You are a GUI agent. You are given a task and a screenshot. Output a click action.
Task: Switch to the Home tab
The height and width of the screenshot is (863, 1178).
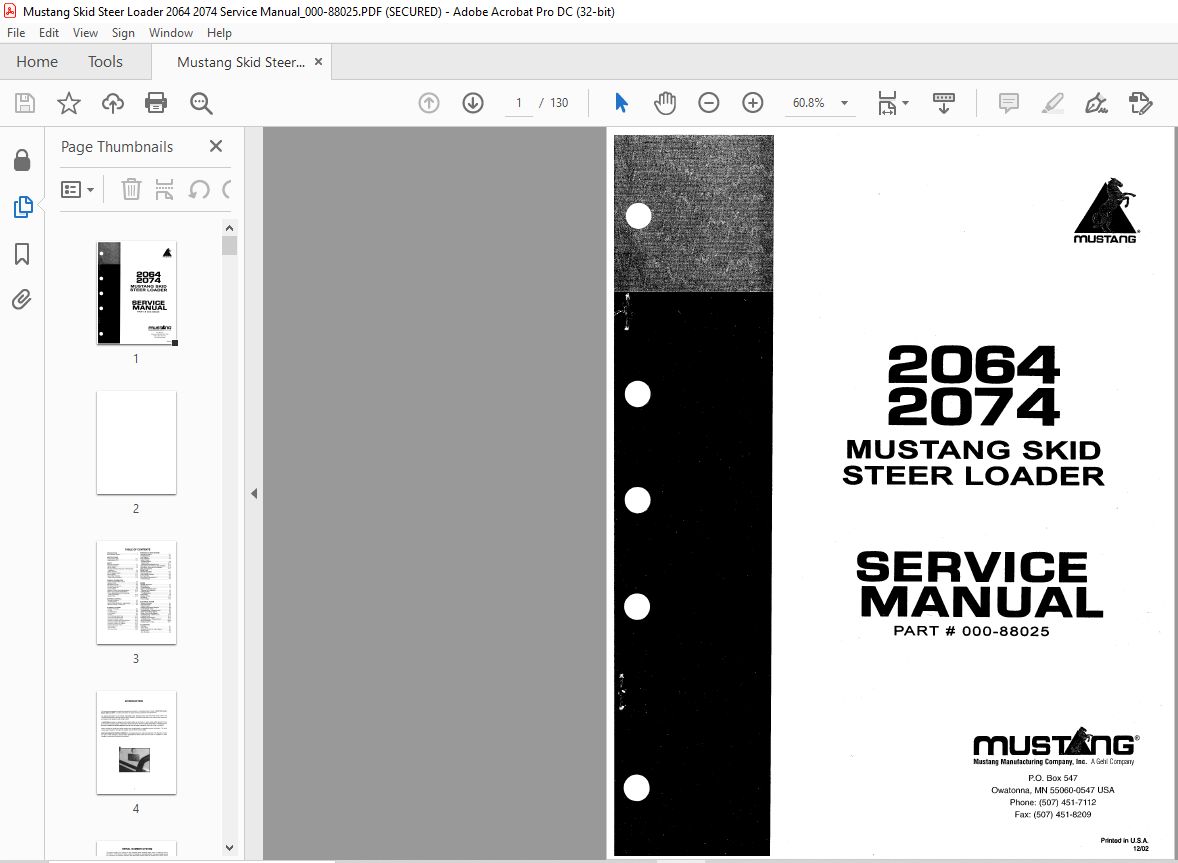(x=37, y=62)
